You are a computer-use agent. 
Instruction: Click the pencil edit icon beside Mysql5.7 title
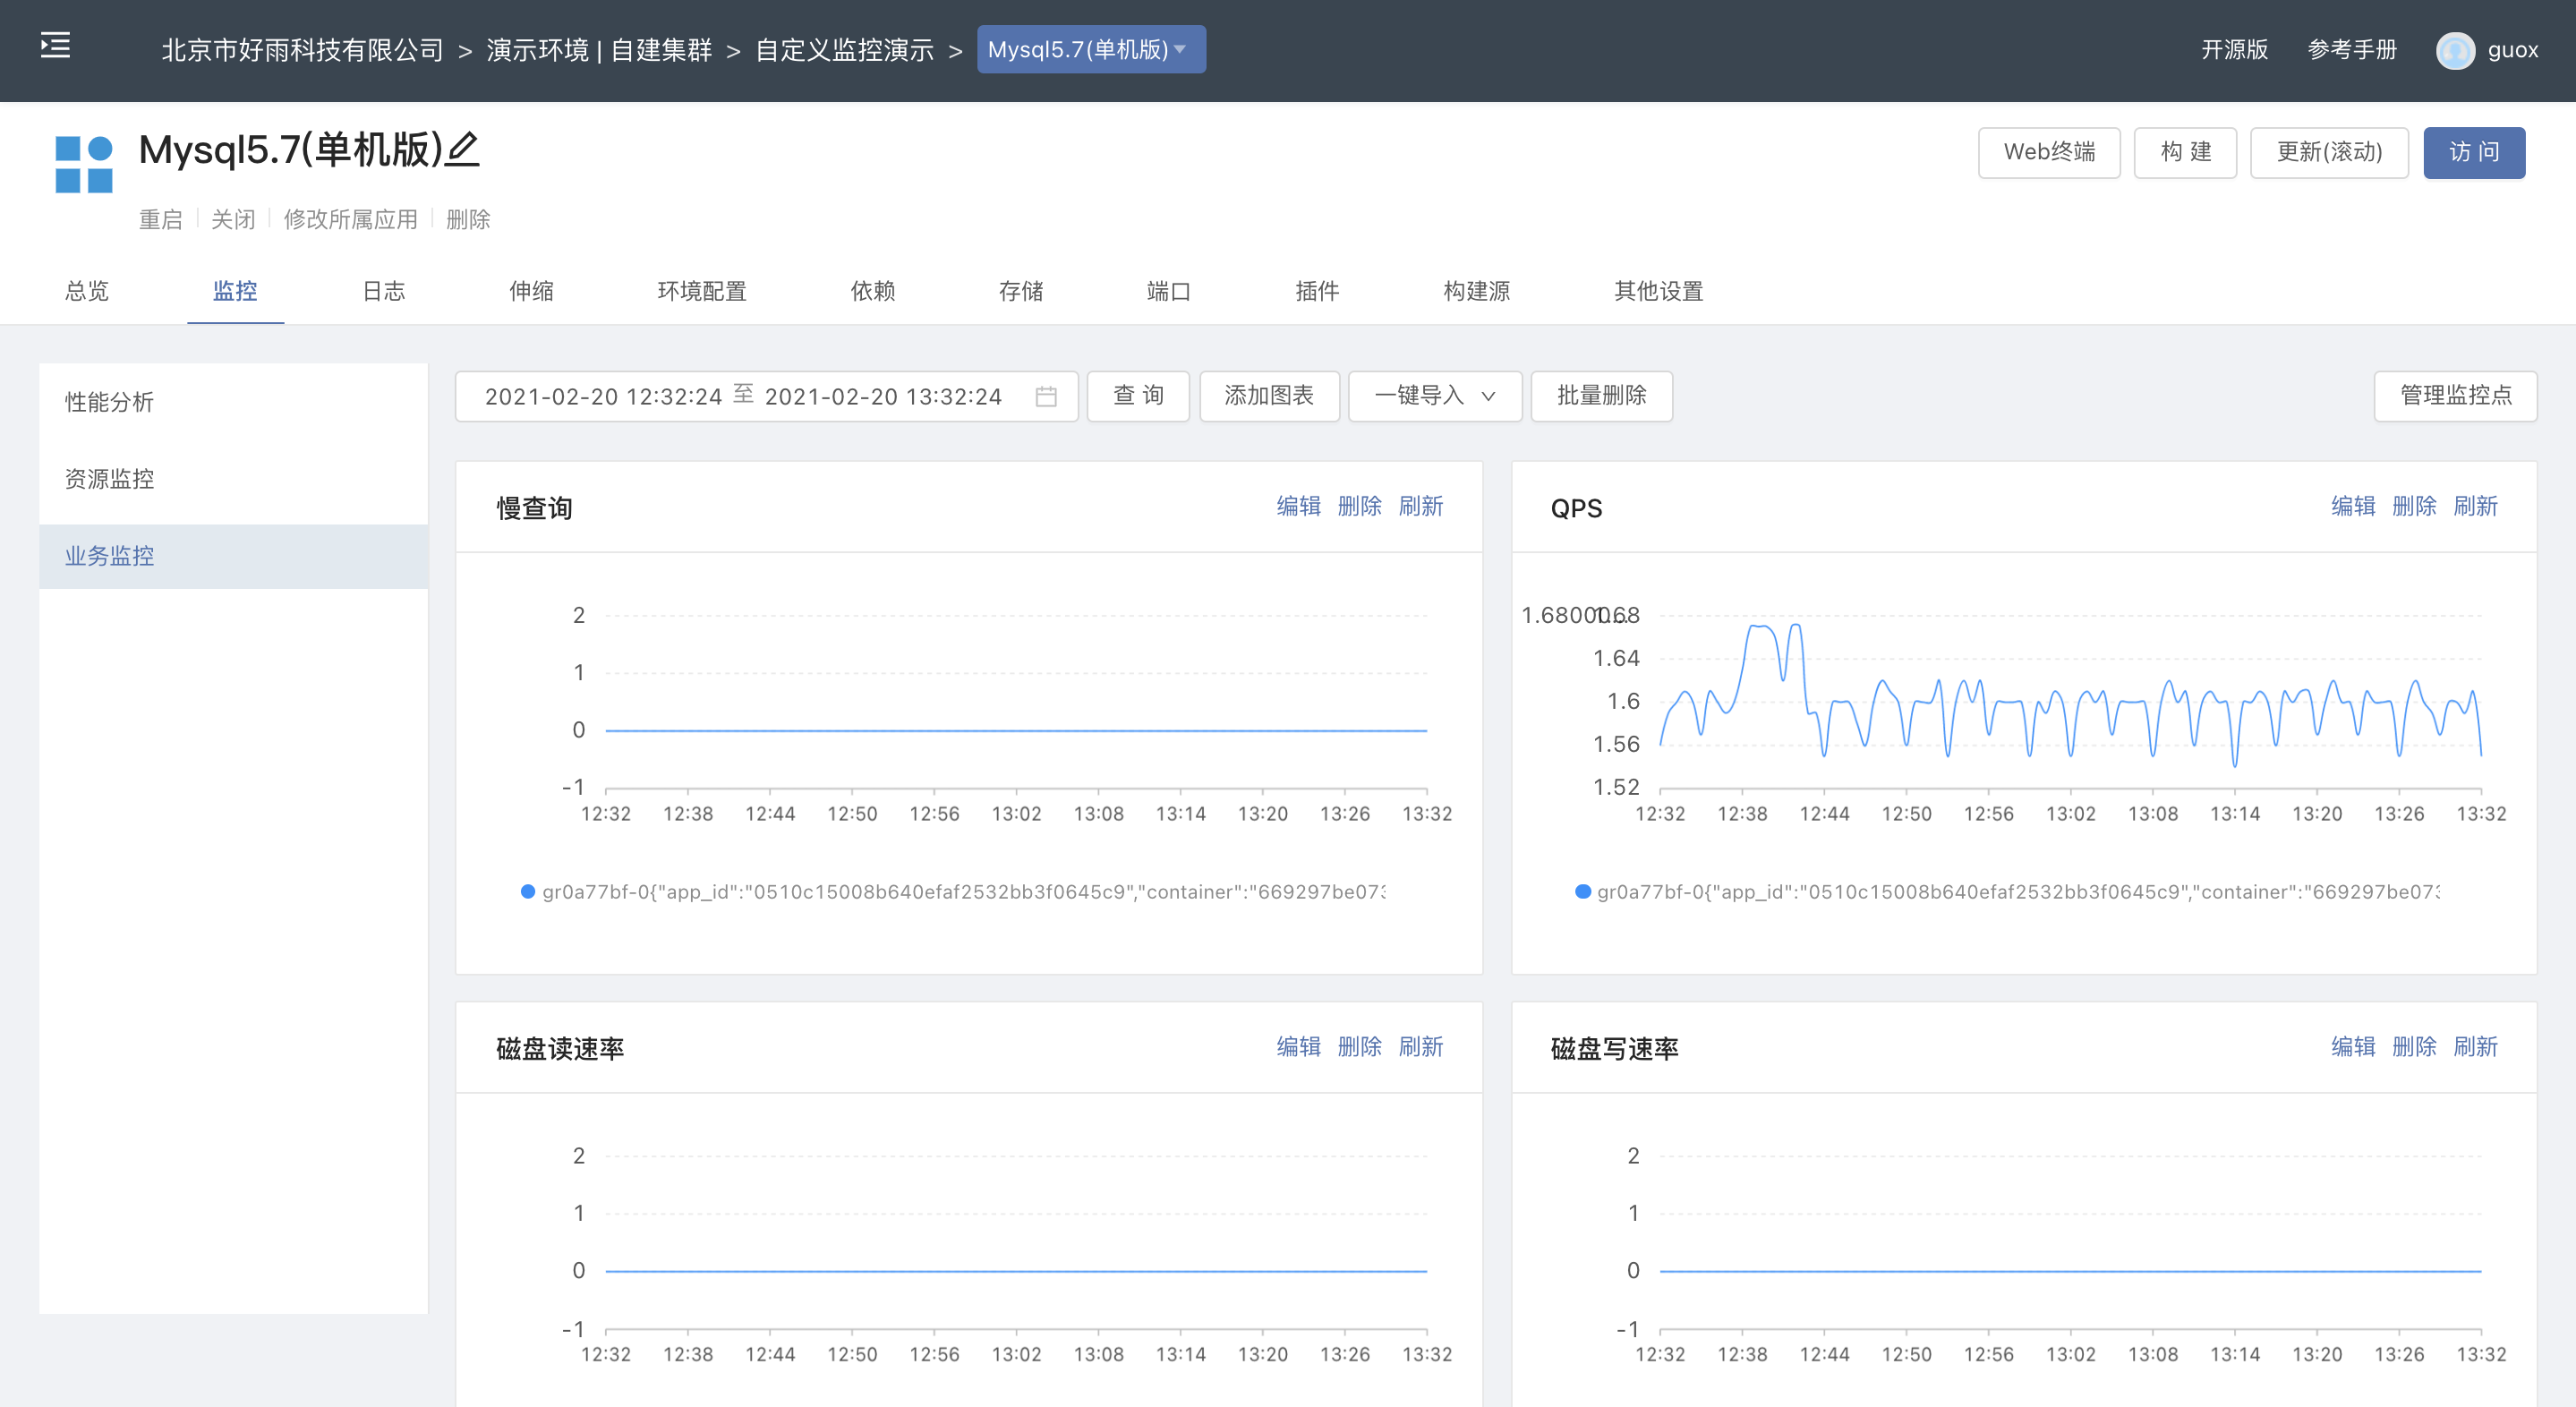[463, 150]
